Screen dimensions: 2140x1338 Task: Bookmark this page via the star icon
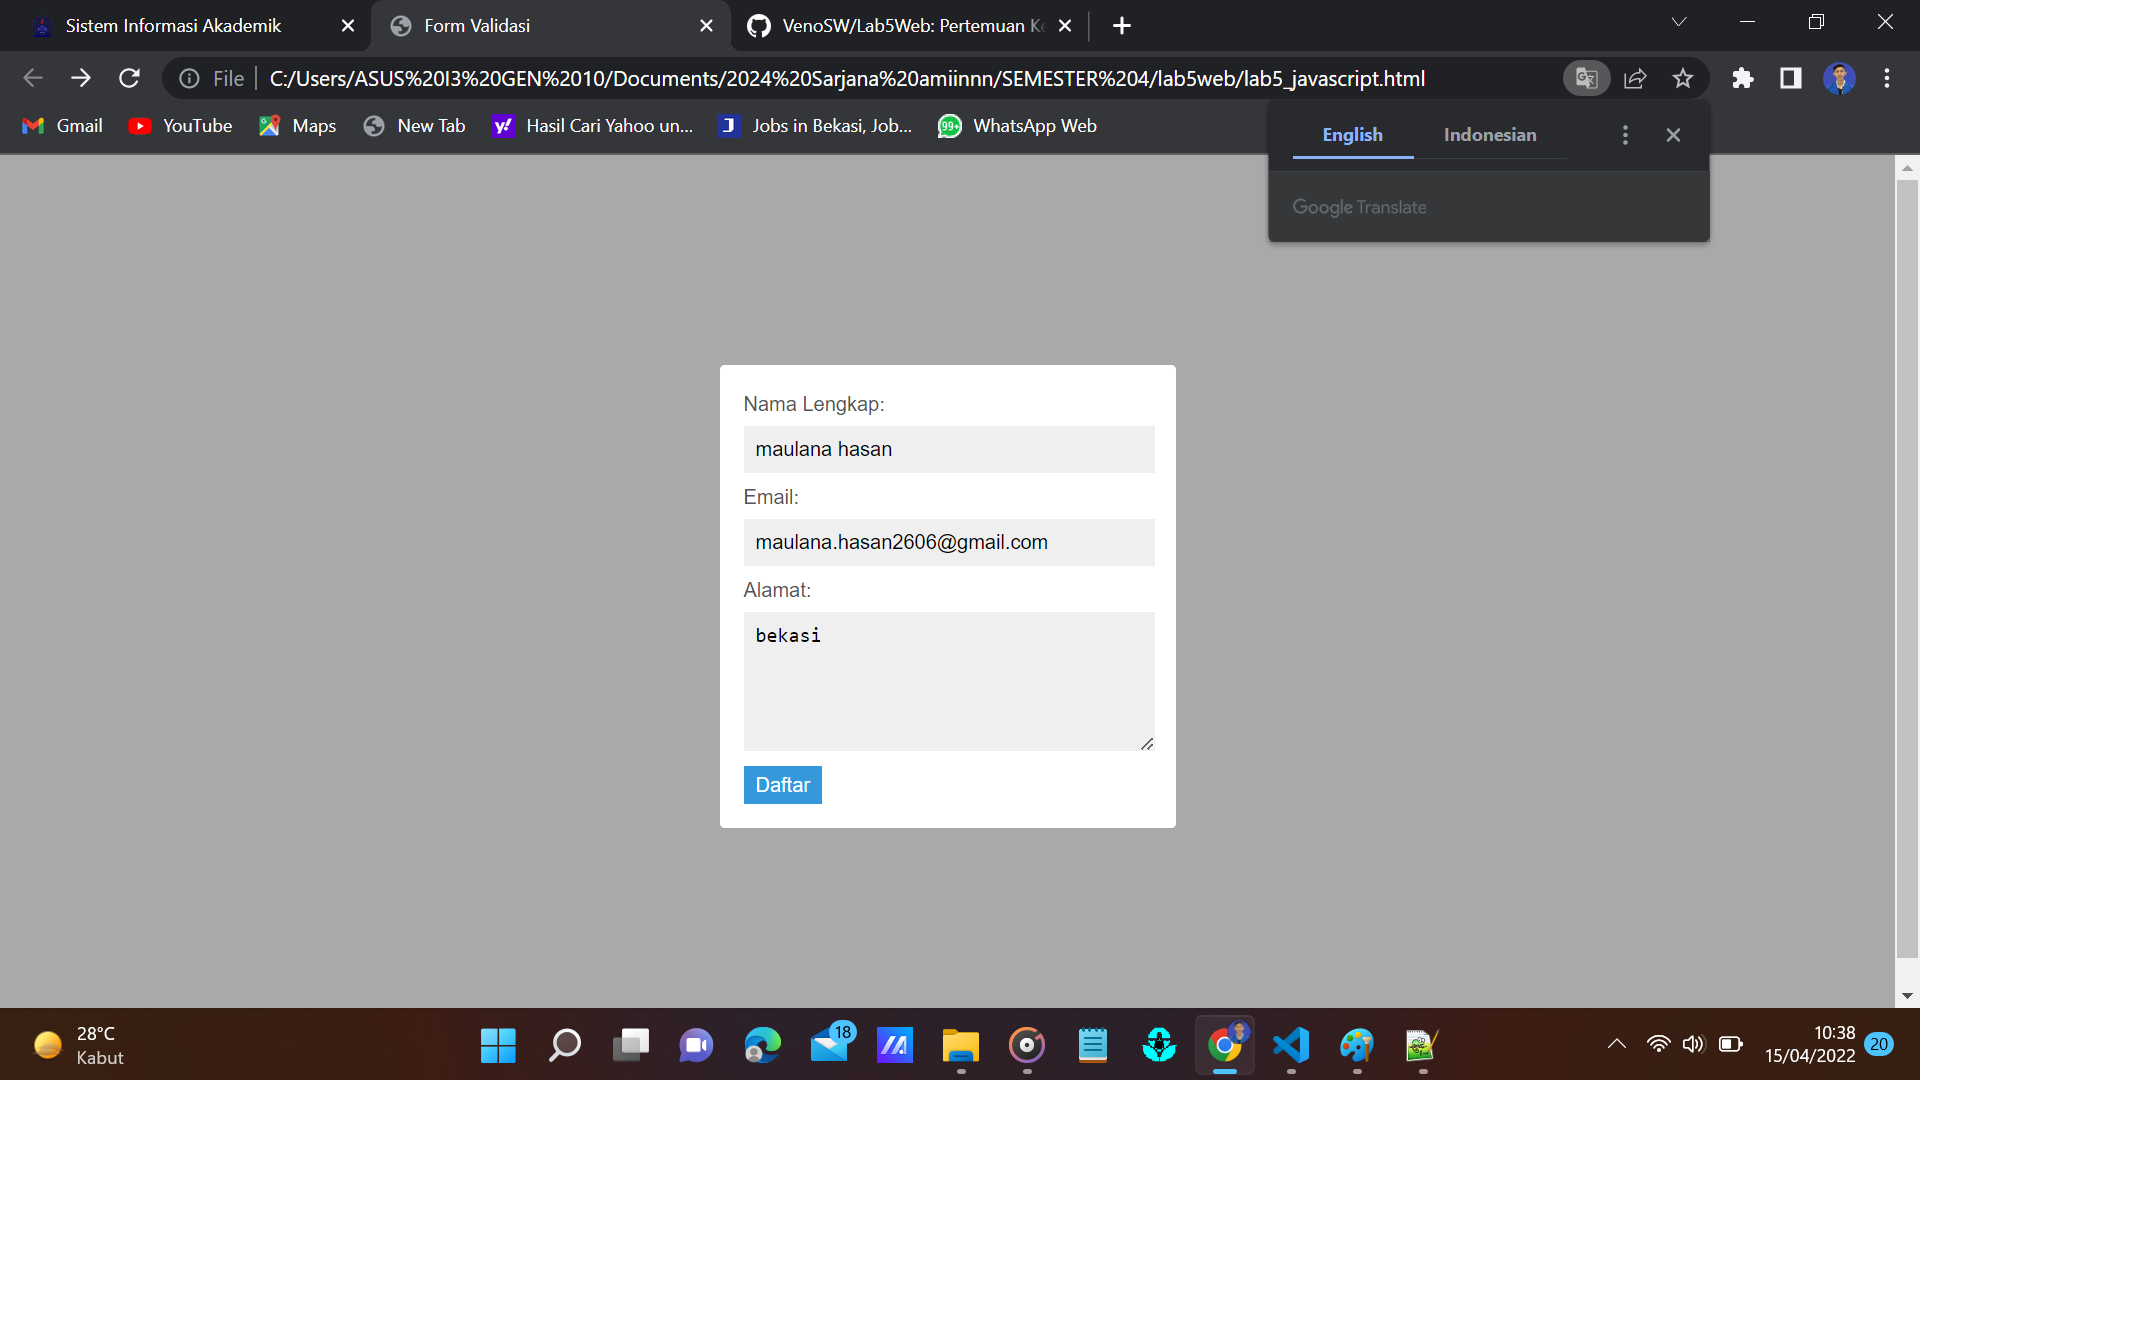pos(1683,78)
